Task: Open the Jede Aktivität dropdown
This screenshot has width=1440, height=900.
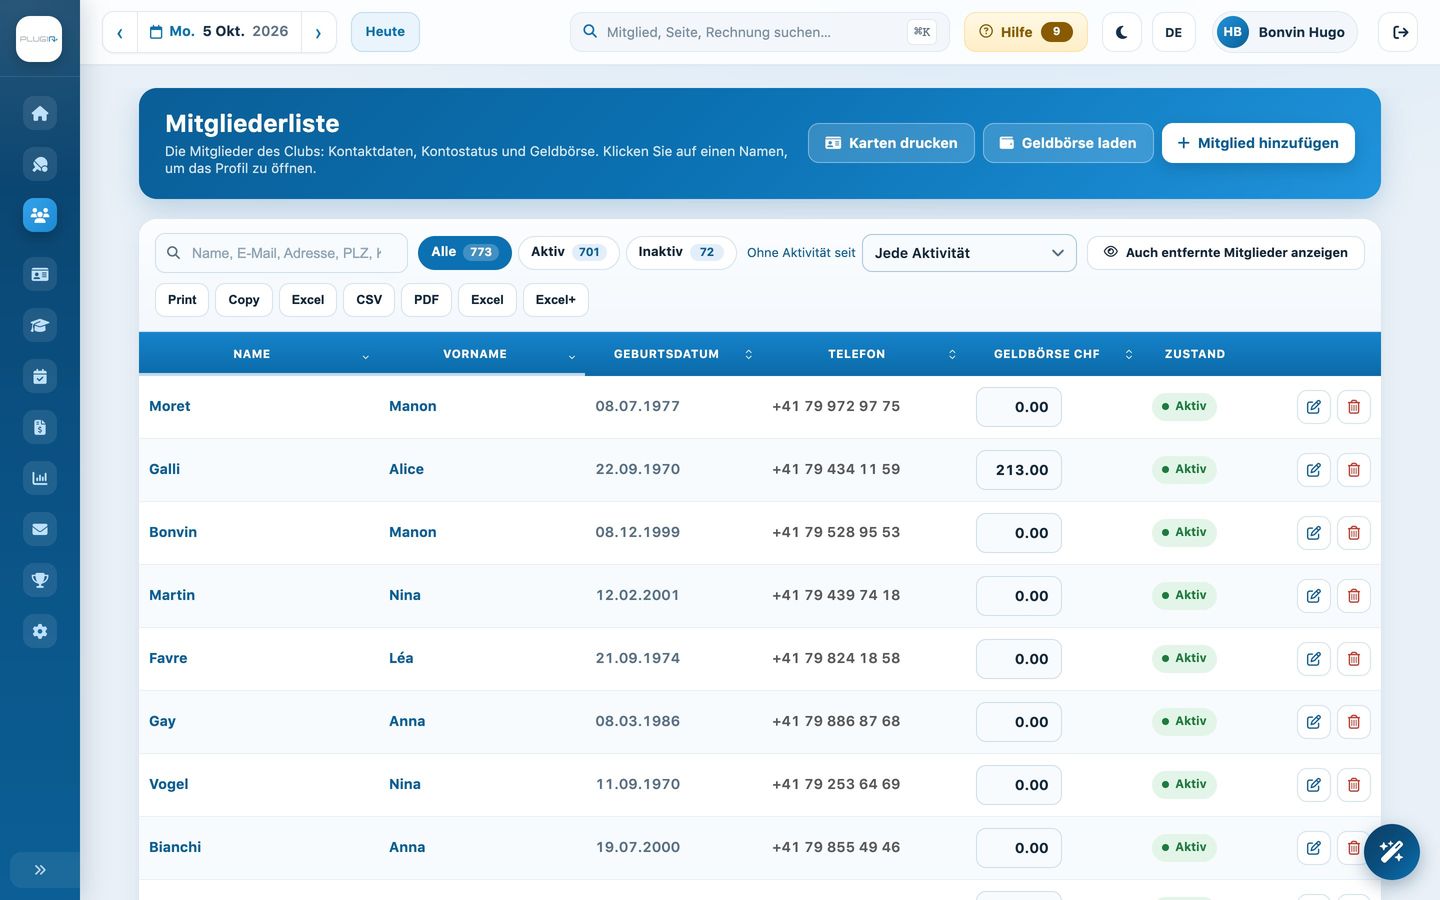Action: point(969,253)
